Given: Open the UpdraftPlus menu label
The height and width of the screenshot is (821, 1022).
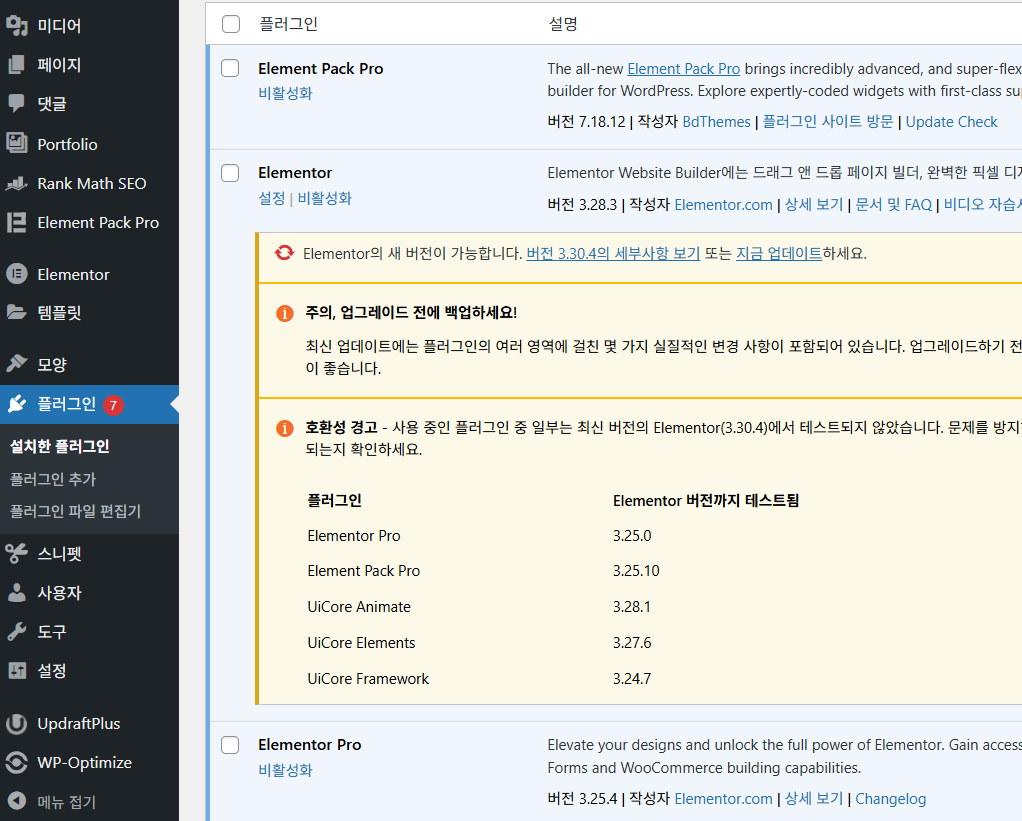Looking at the screenshot, I should point(79,724).
